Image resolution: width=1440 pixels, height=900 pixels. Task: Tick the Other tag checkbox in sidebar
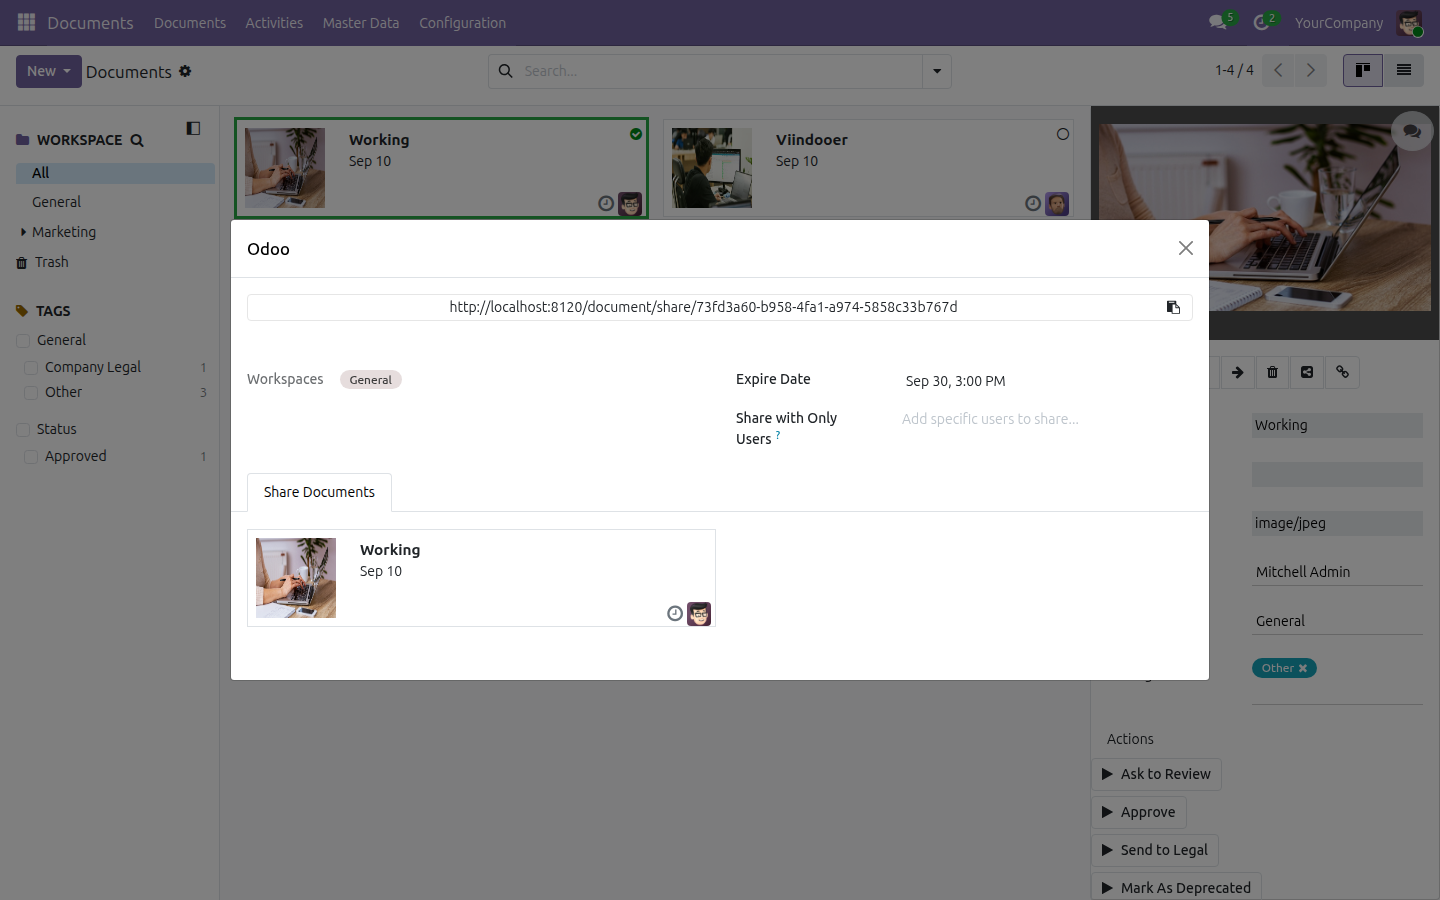click(x=31, y=393)
